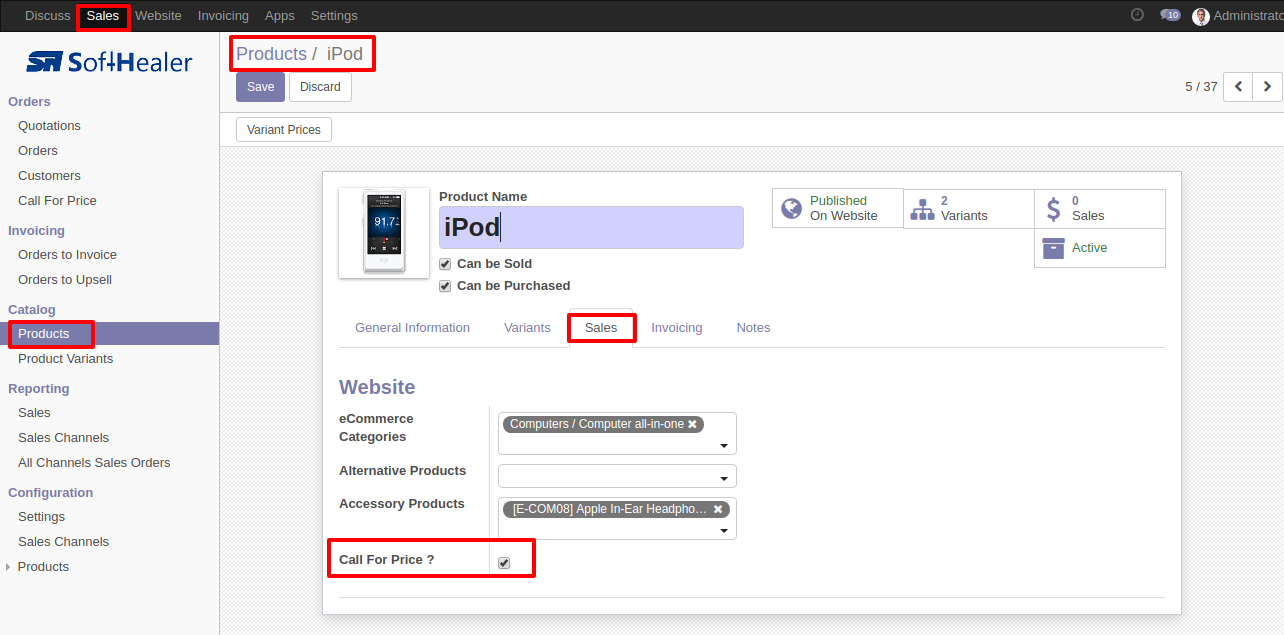Switch to the Notes tab
The width and height of the screenshot is (1284, 635).
(x=753, y=328)
